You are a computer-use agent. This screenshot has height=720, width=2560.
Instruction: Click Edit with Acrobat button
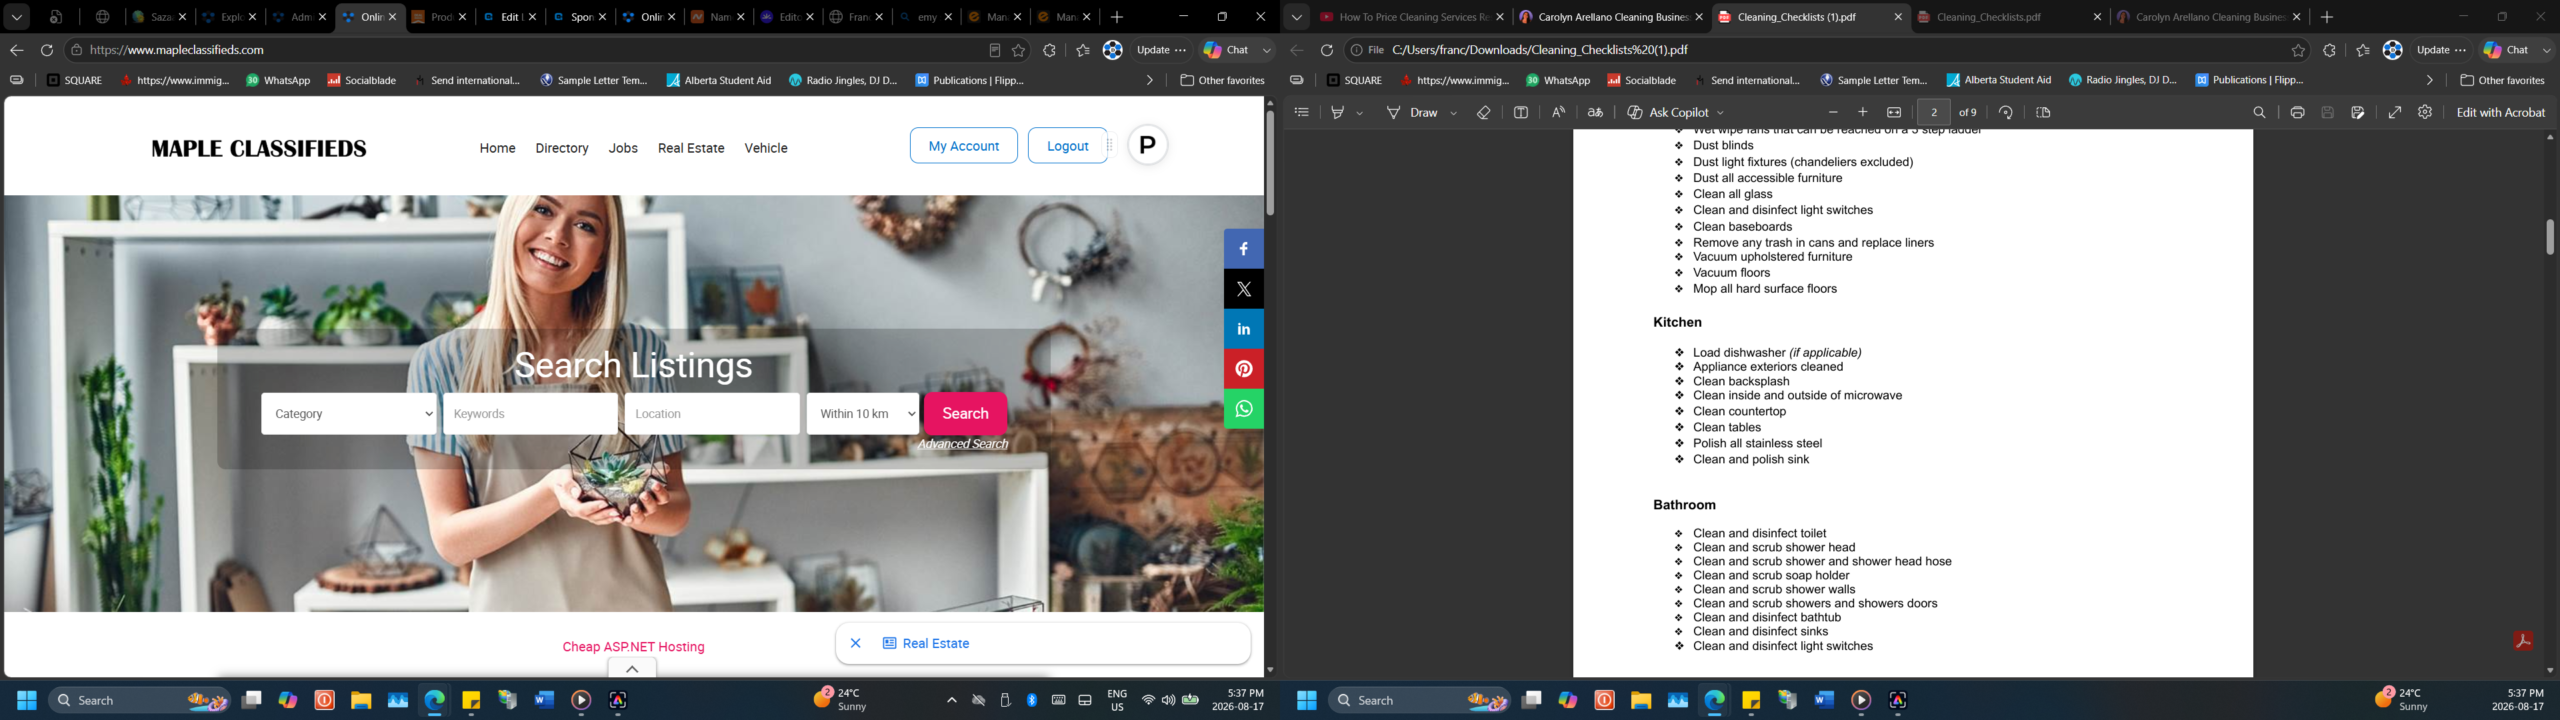click(x=2500, y=112)
